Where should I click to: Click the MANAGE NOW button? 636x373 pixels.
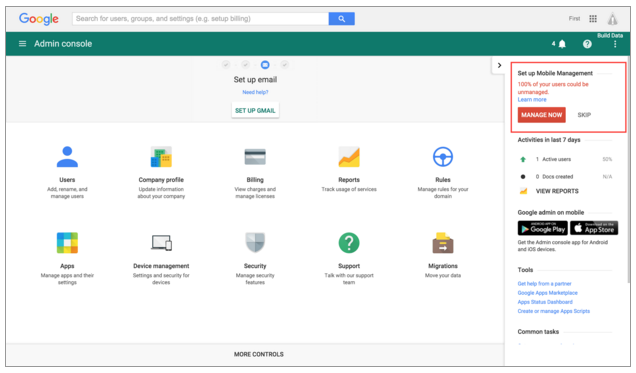[x=541, y=115]
